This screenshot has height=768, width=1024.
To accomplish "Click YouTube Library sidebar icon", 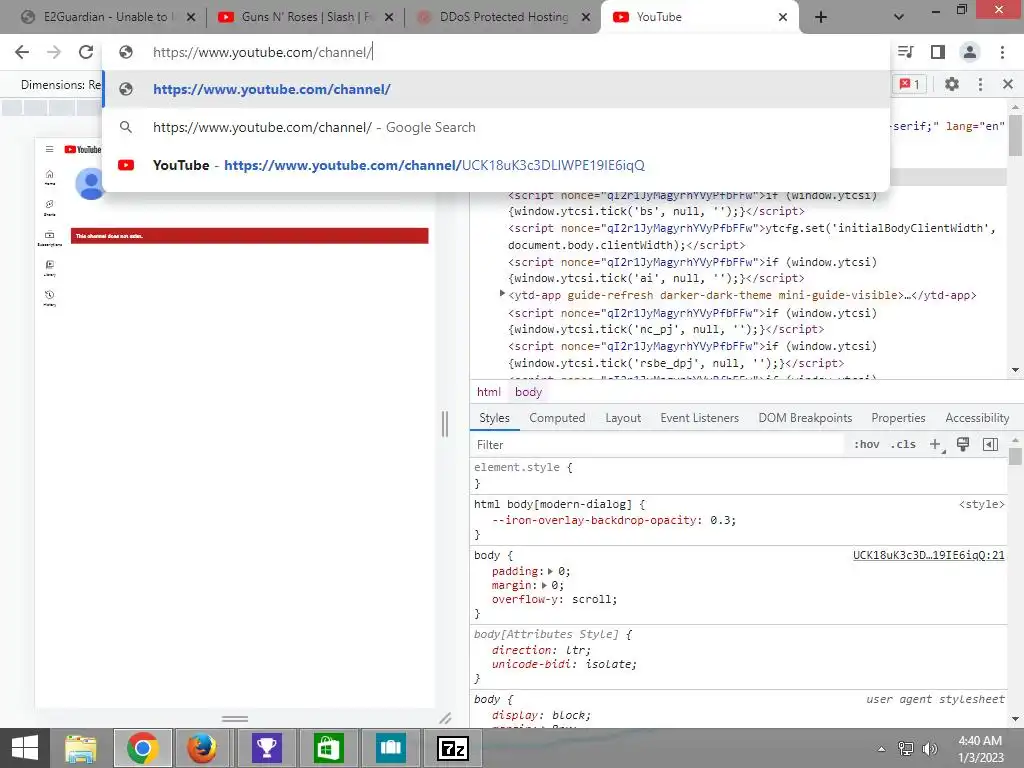I will tap(50, 268).
